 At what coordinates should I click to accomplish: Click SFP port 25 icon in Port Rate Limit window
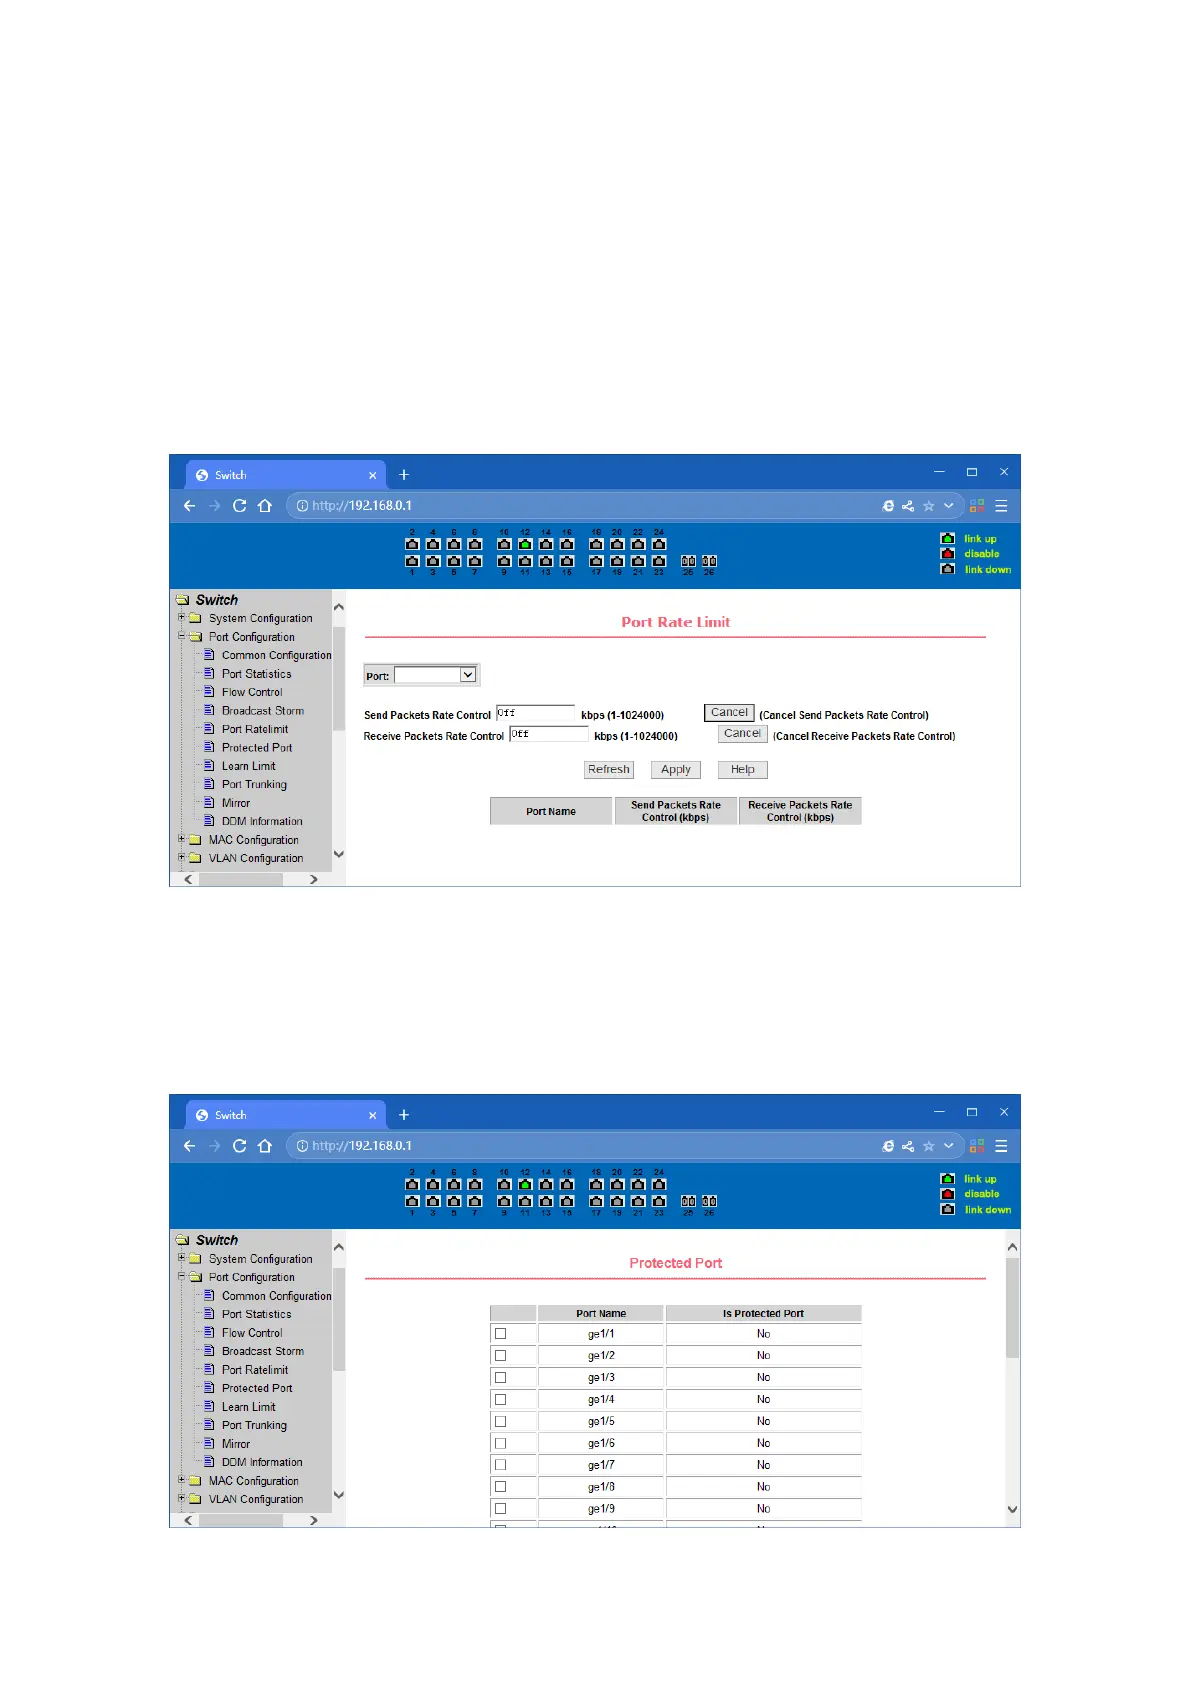688,561
